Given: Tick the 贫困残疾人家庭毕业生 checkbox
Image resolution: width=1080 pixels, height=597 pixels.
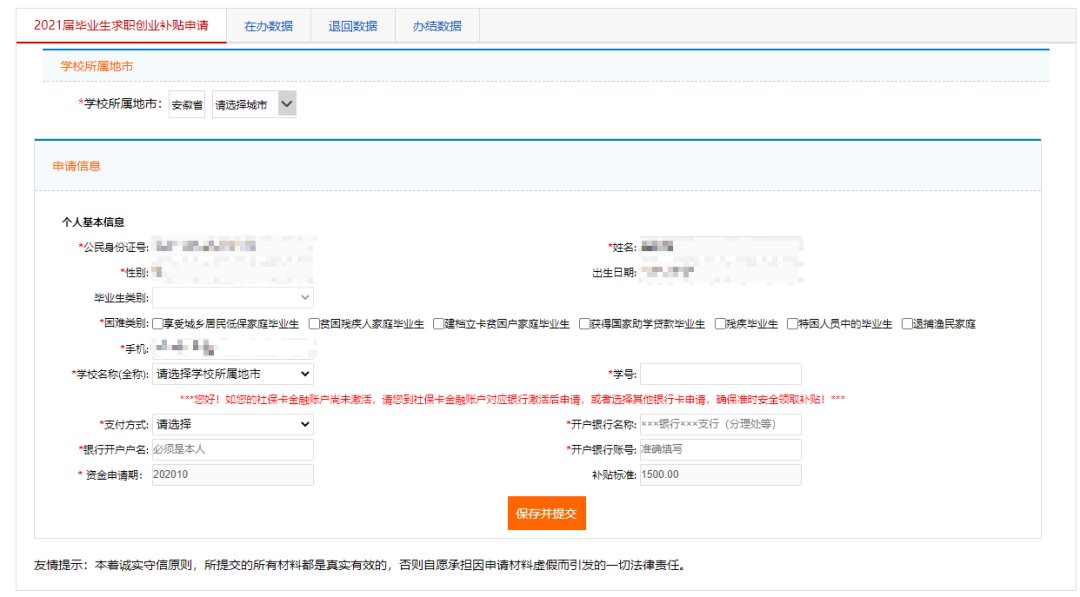Looking at the screenshot, I should tap(314, 324).
